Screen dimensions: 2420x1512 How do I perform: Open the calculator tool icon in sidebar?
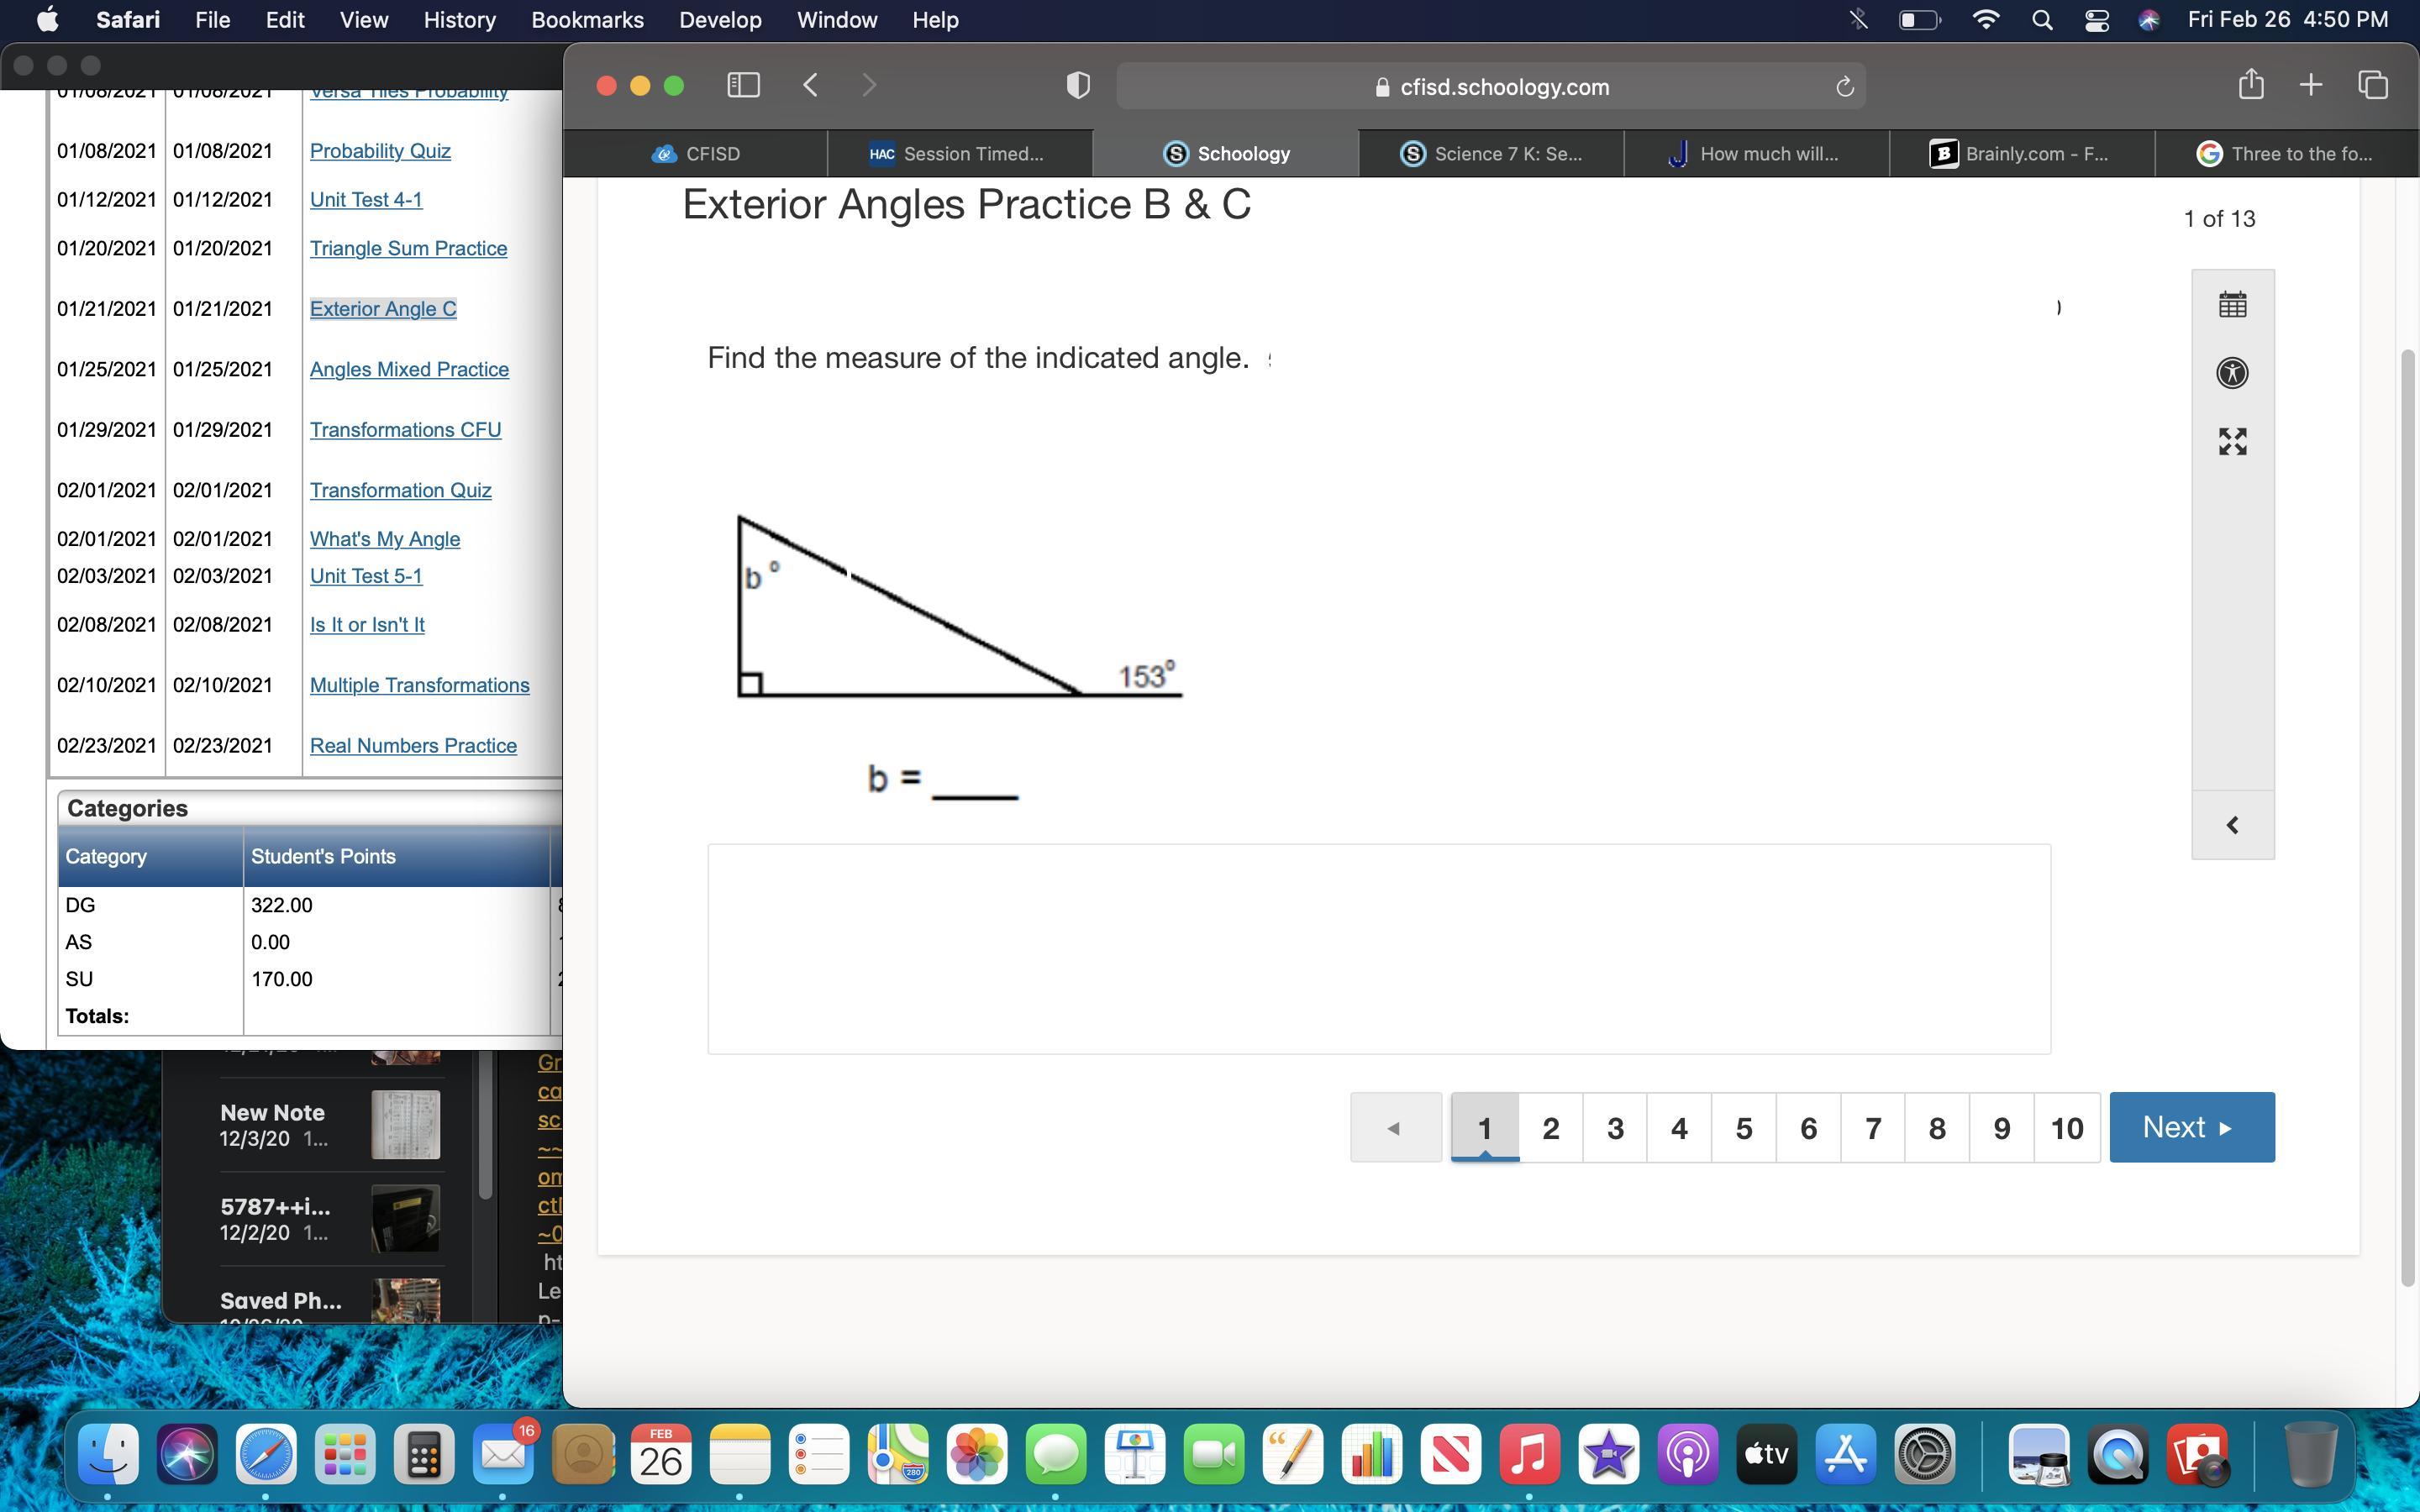point(2232,304)
